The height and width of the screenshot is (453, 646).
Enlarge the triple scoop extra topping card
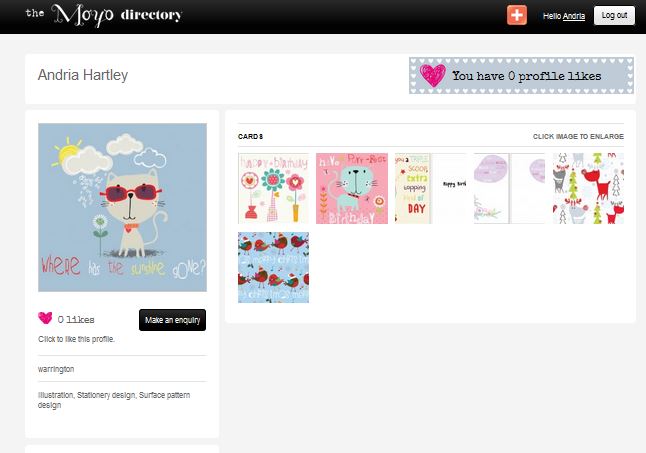tap(431, 189)
